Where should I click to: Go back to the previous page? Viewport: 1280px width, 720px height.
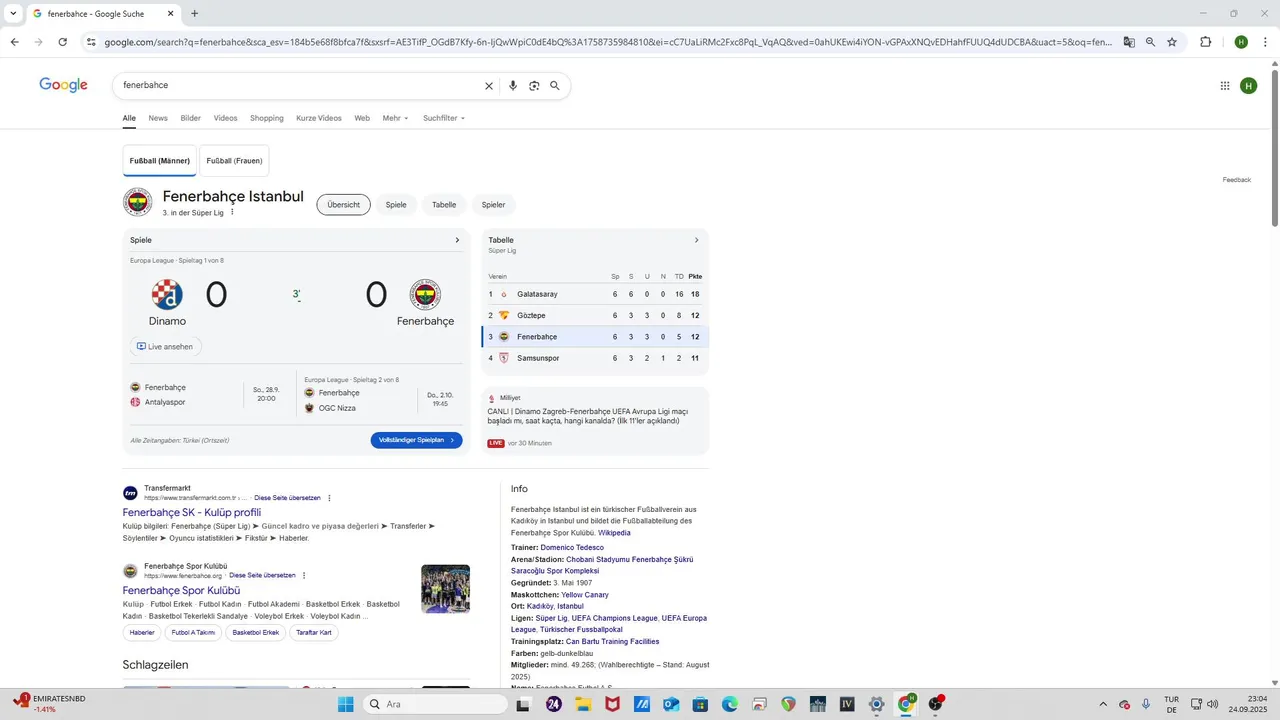[14, 42]
